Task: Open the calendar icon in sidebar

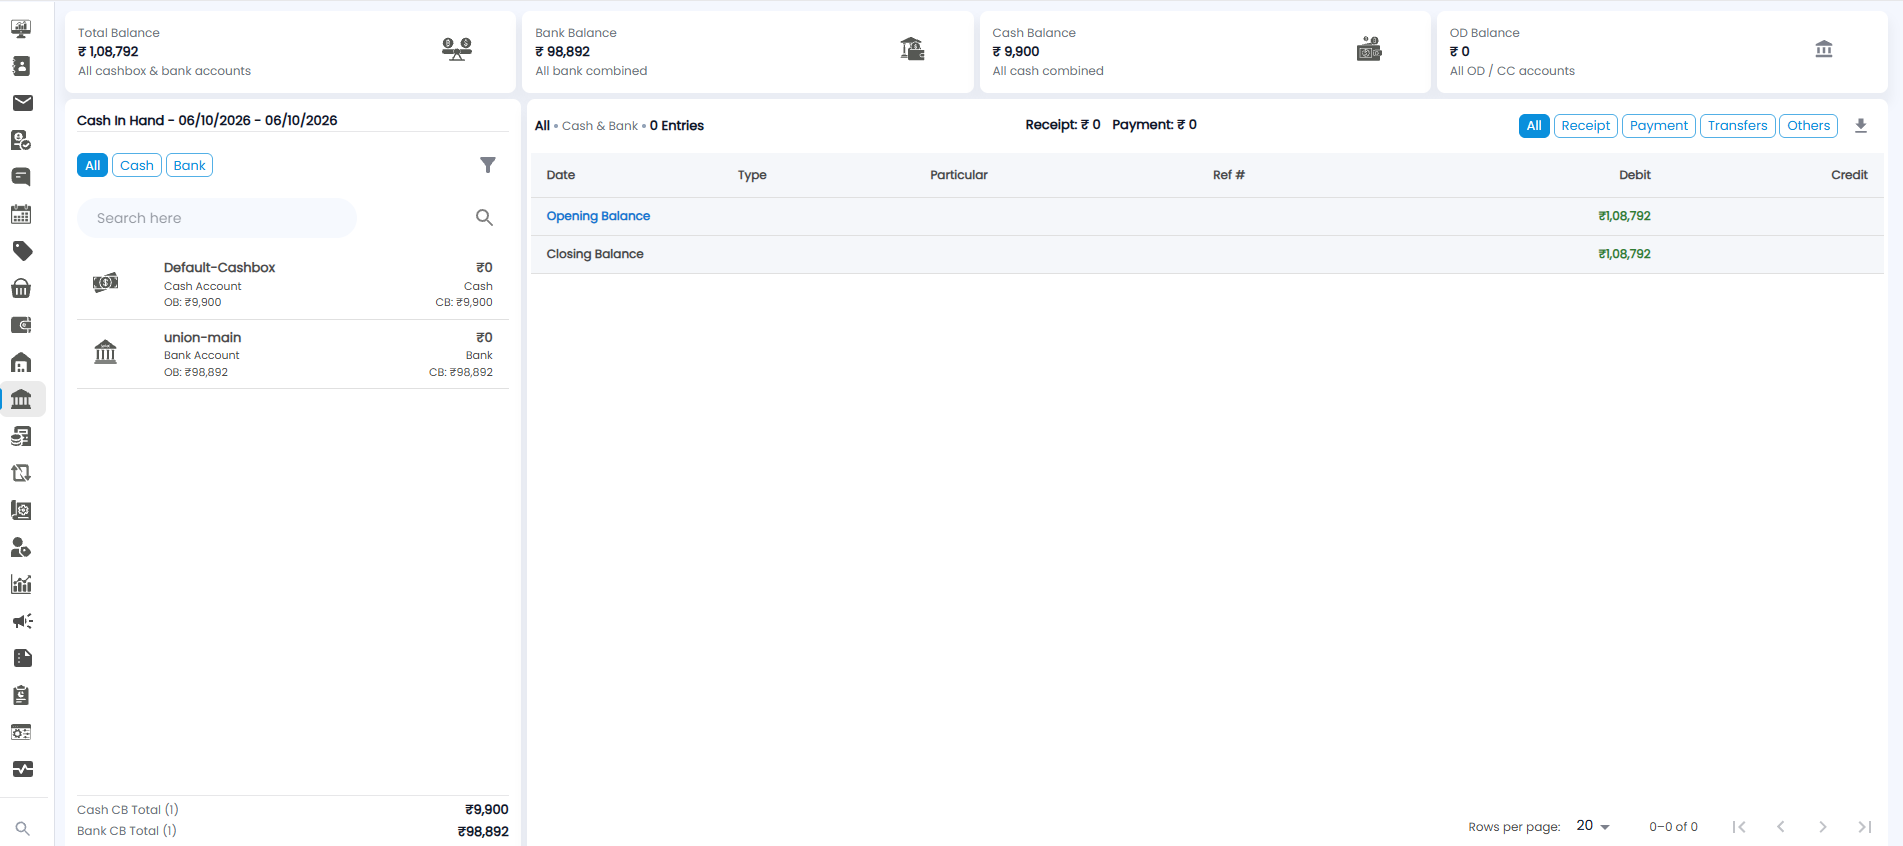Action: (21, 214)
